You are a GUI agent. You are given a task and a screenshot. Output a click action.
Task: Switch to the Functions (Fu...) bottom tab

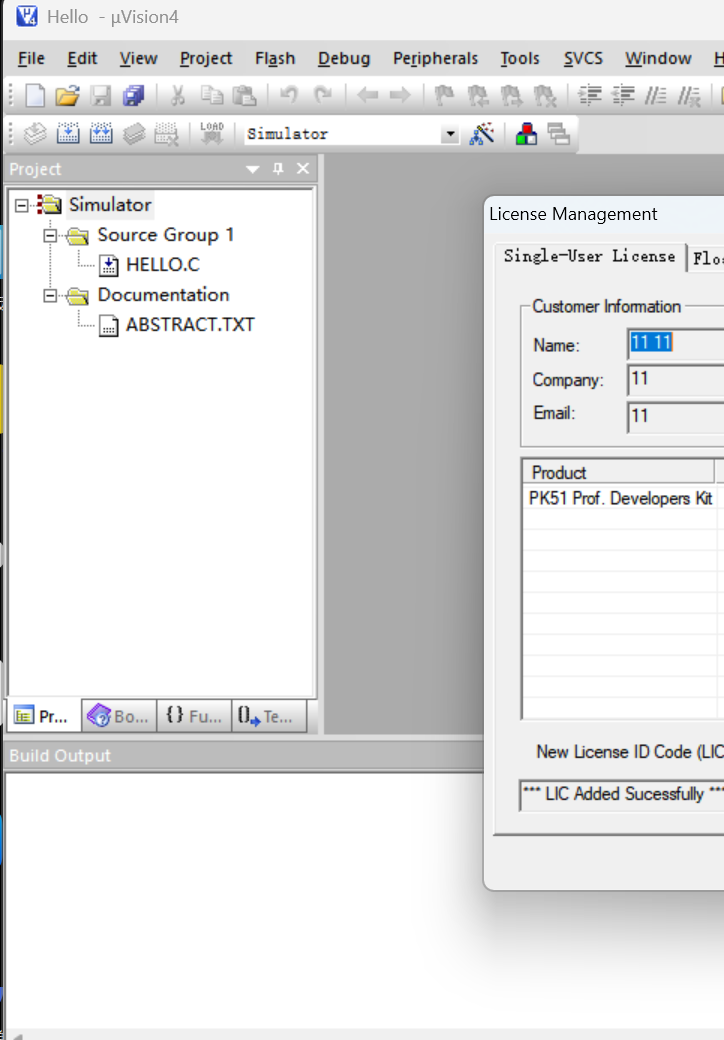tap(194, 716)
